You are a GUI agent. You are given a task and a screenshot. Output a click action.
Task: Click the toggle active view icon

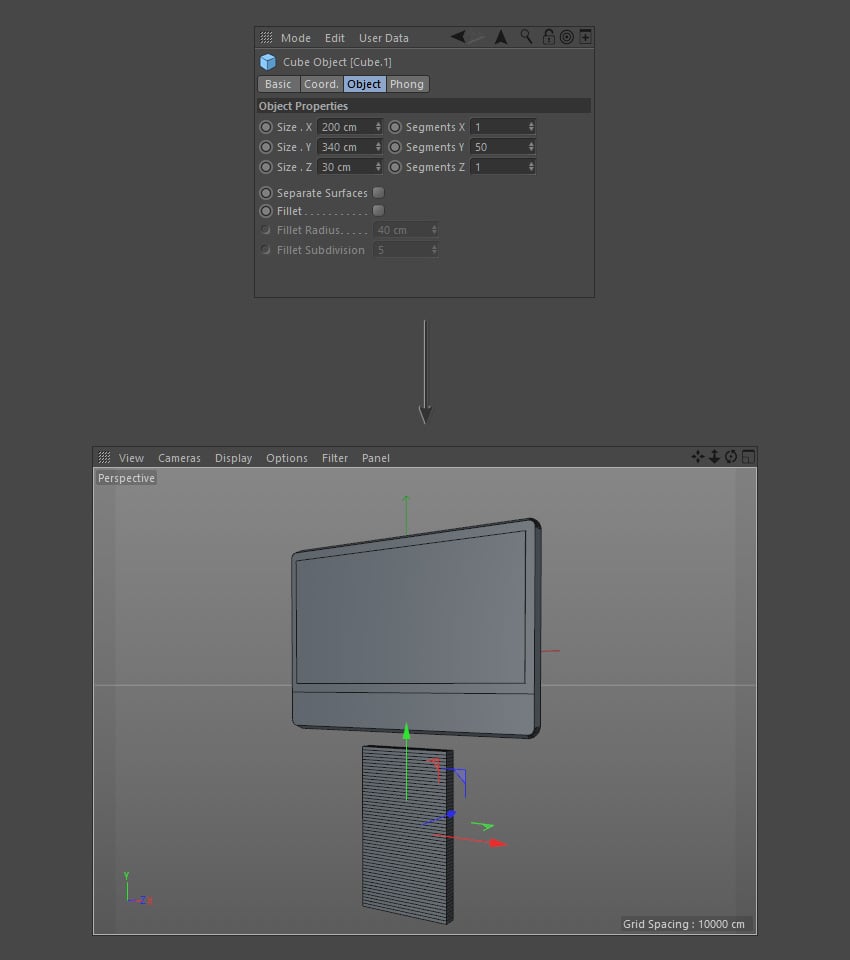click(747, 456)
